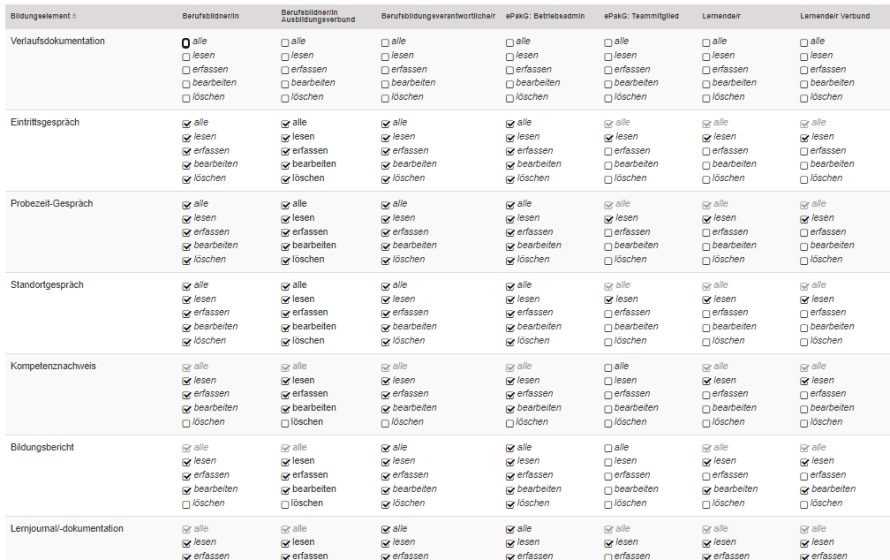Viewport: 890px width, 560px height.
Task: Check "löschen" for Kompetenznachweis under Berufsbildner/in
Action: click(x=186, y=423)
